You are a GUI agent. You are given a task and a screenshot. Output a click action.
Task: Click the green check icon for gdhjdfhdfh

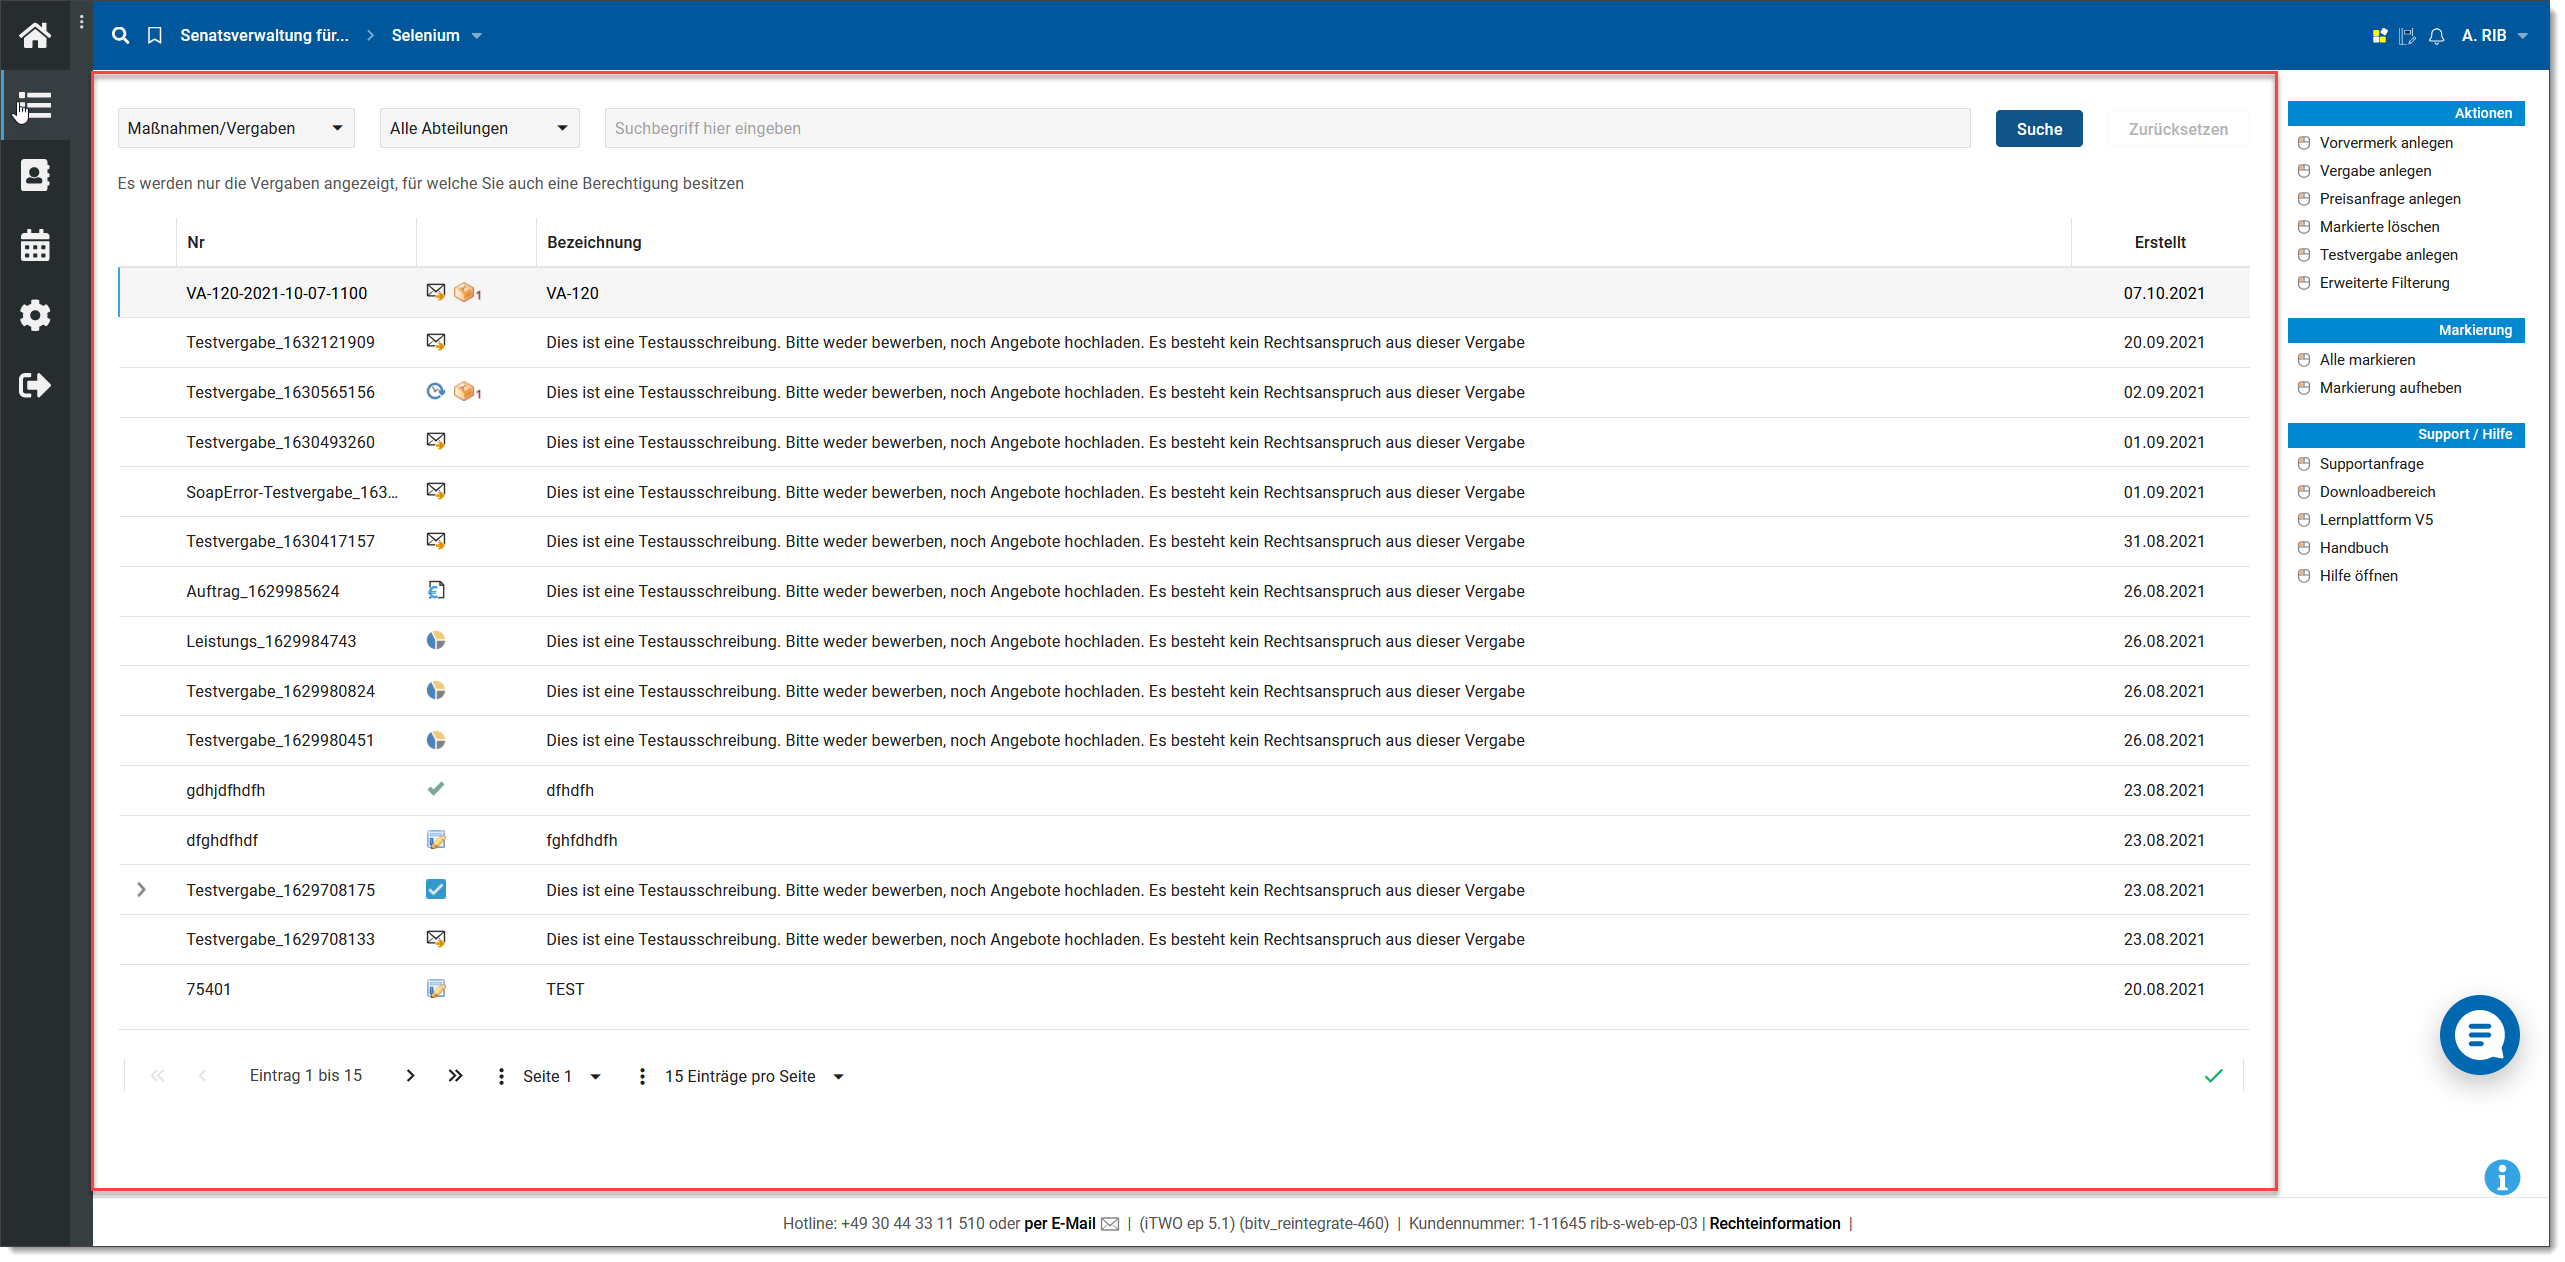point(435,789)
